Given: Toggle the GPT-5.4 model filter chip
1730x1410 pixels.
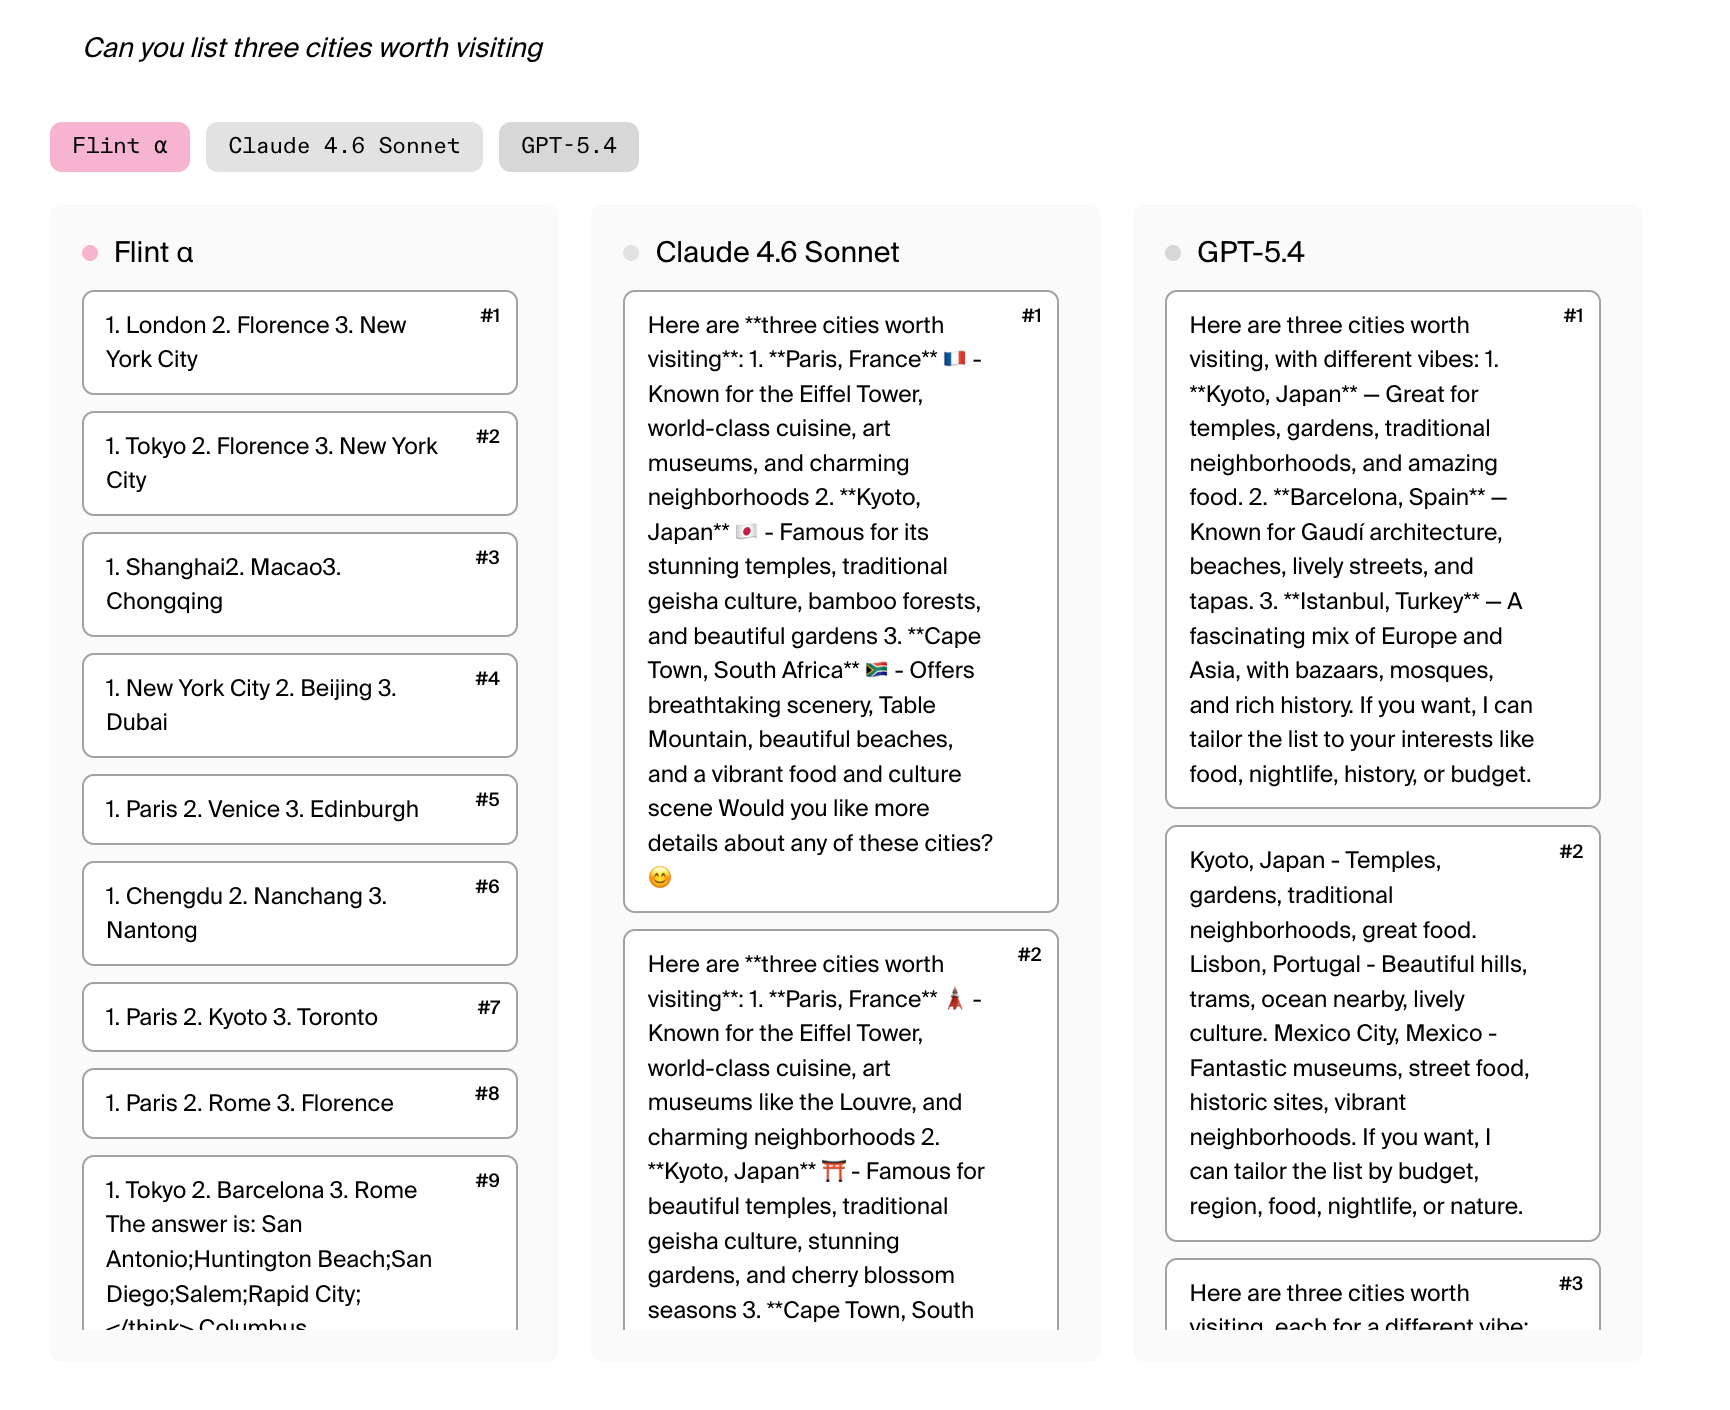Looking at the screenshot, I should [x=569, y=147].
